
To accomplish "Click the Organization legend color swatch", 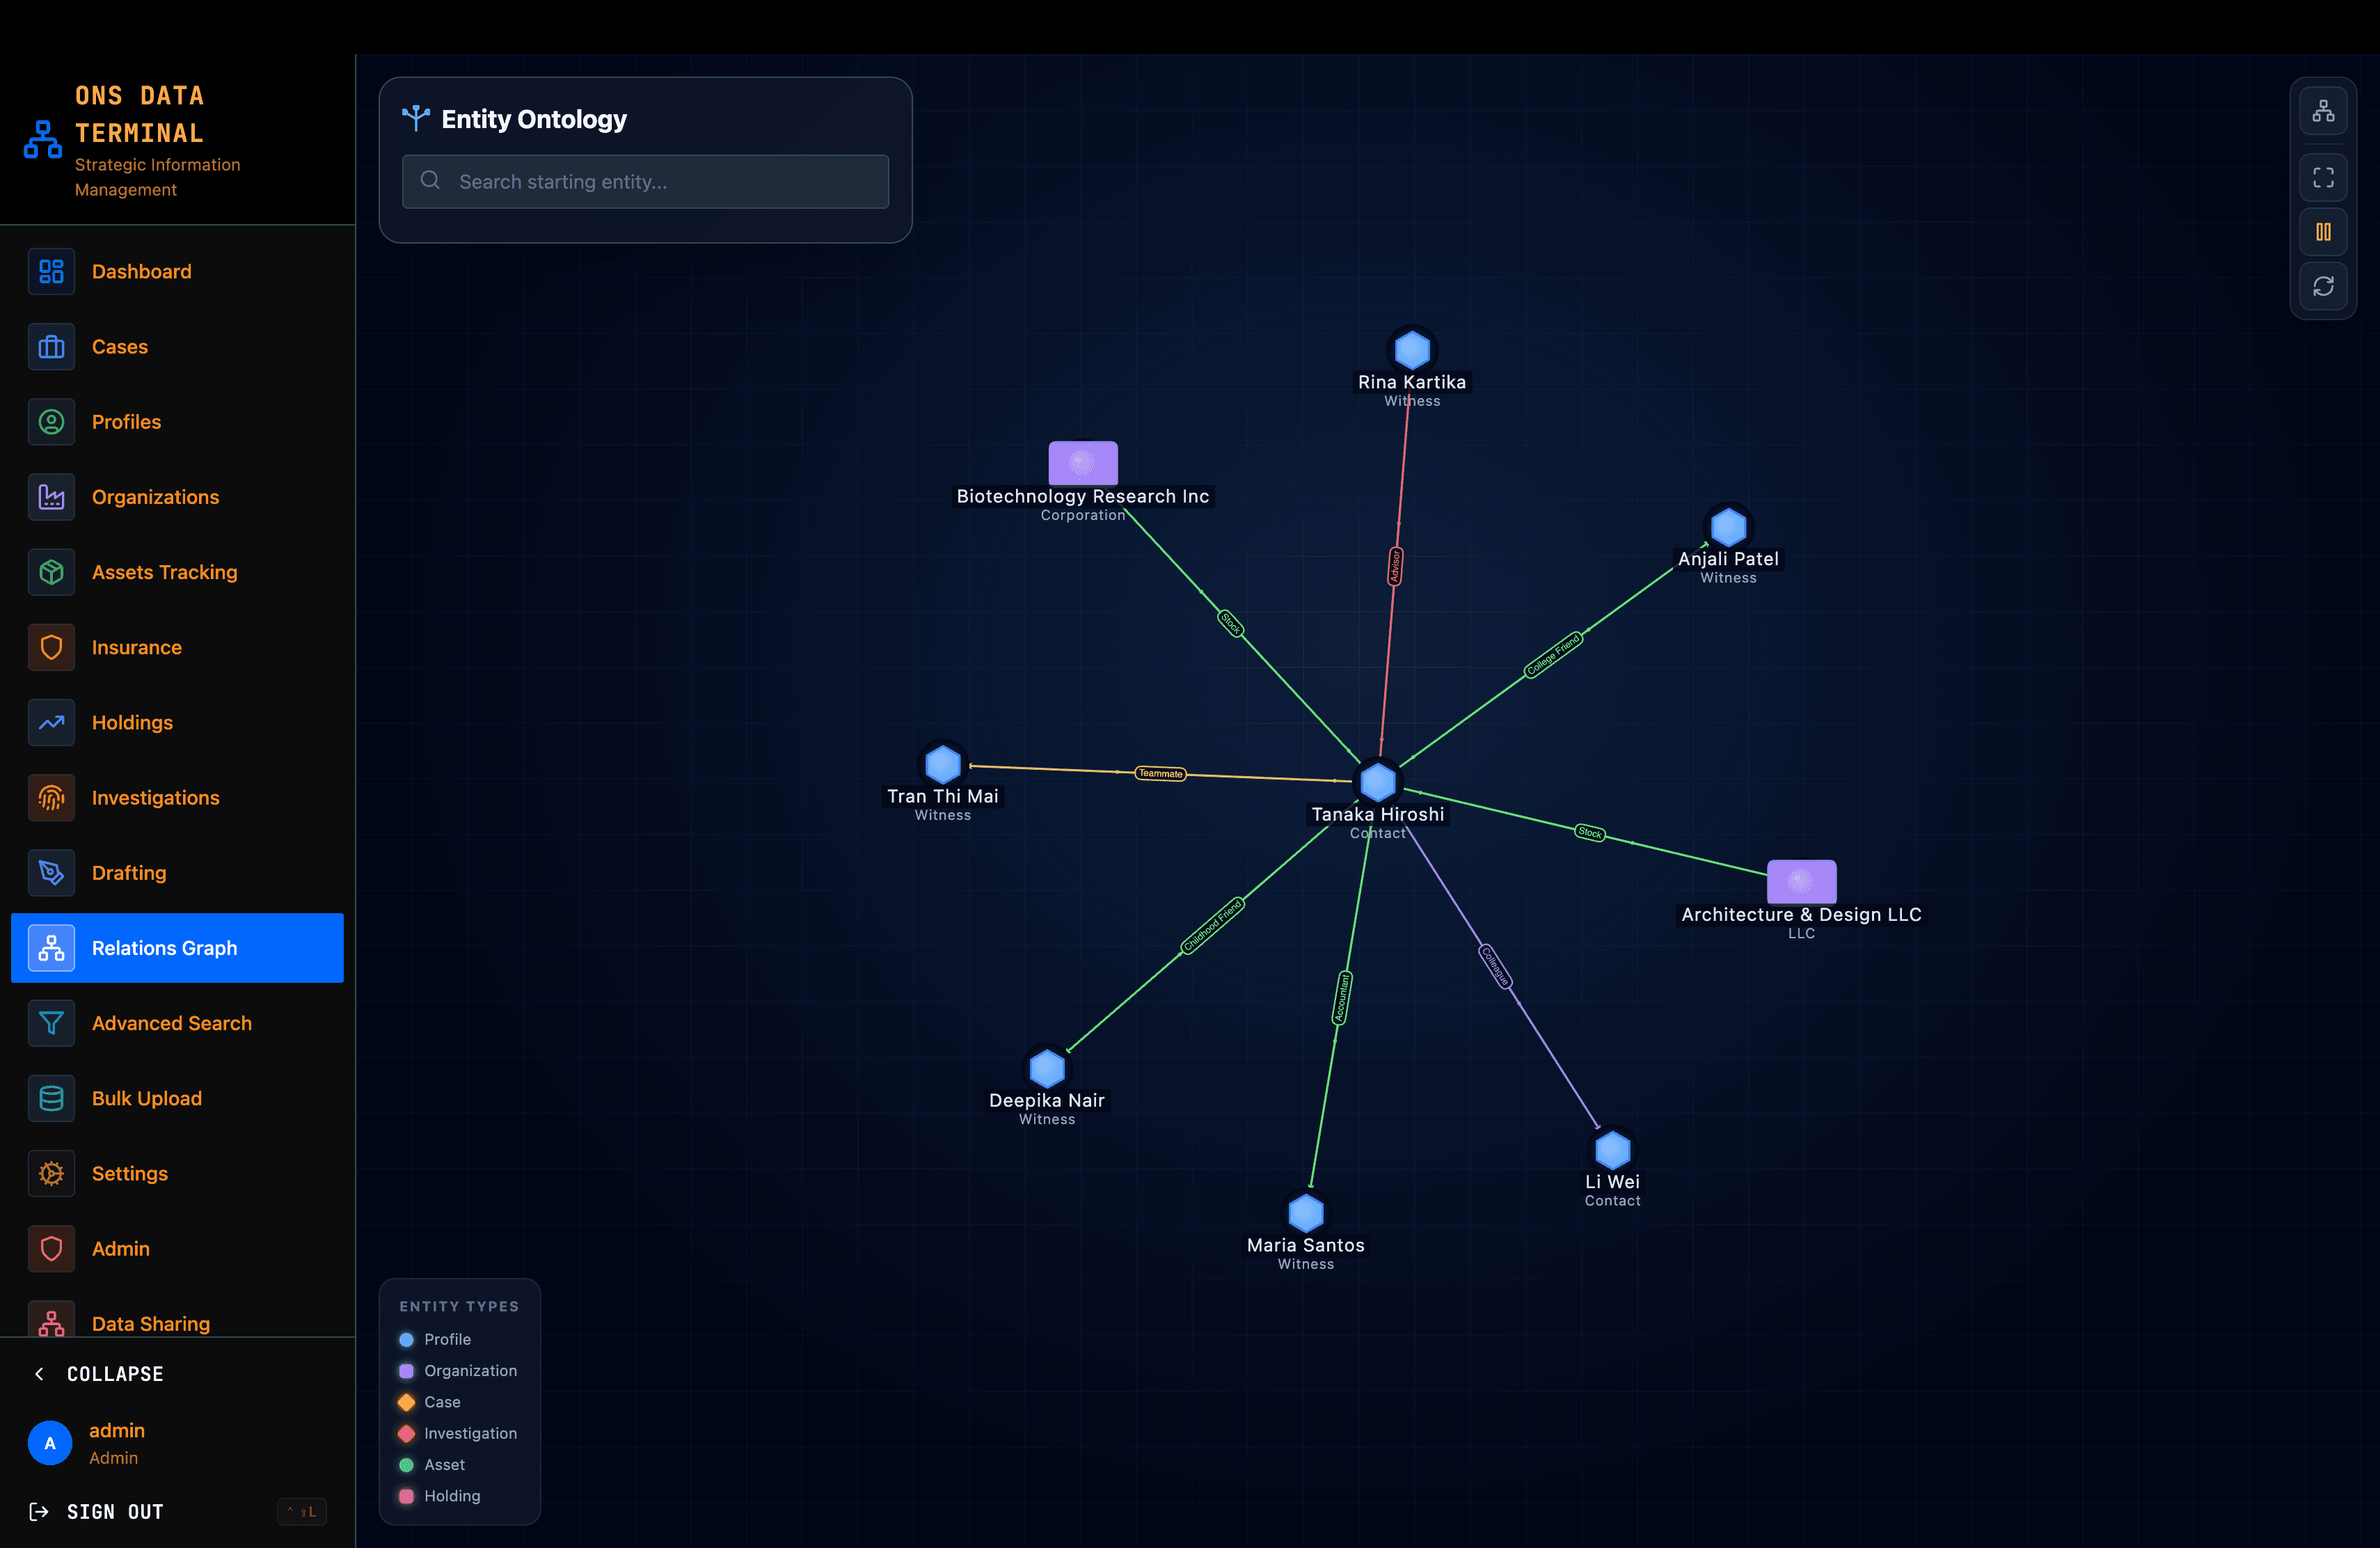I will 406,1371.
